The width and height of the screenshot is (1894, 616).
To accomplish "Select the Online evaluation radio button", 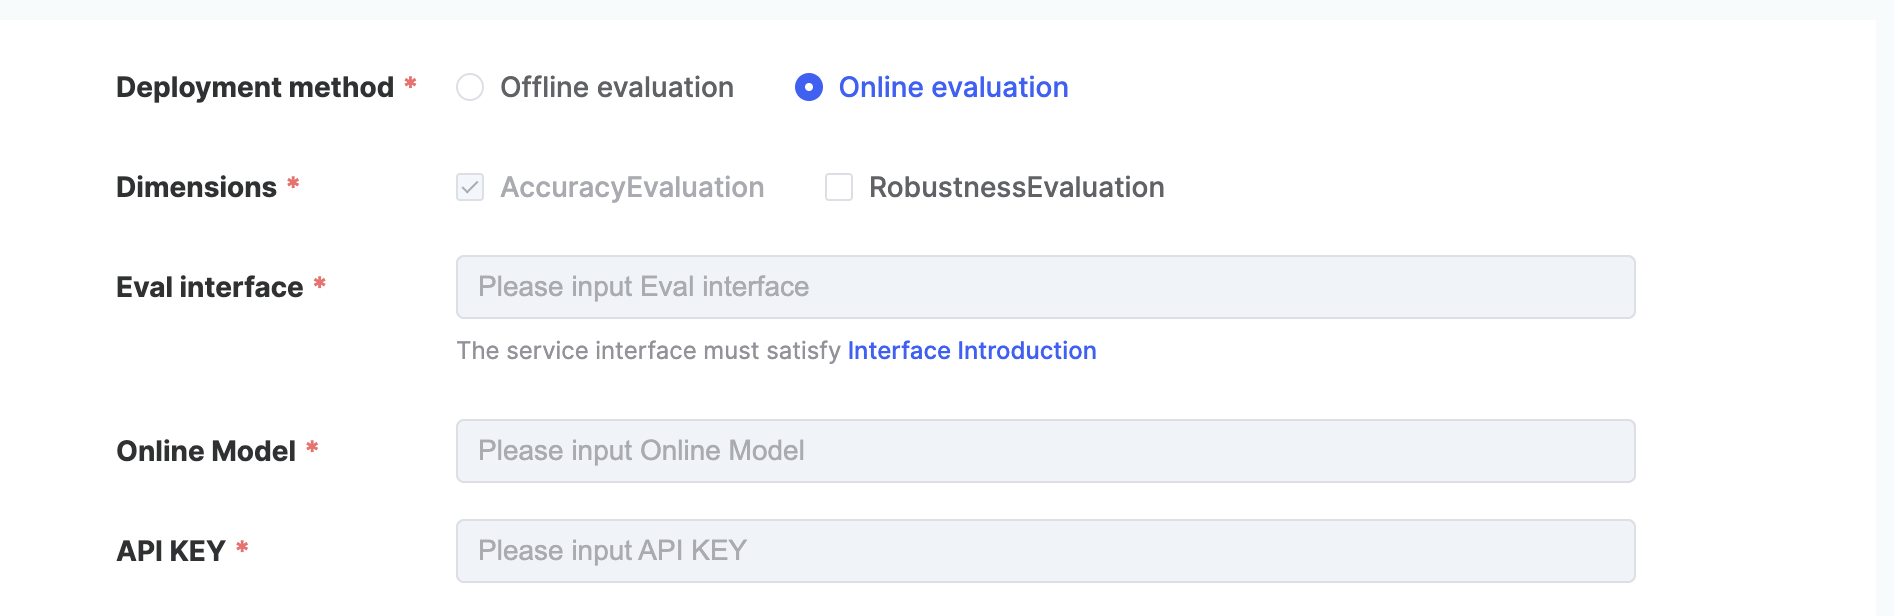I will click(x=808, y=88).
